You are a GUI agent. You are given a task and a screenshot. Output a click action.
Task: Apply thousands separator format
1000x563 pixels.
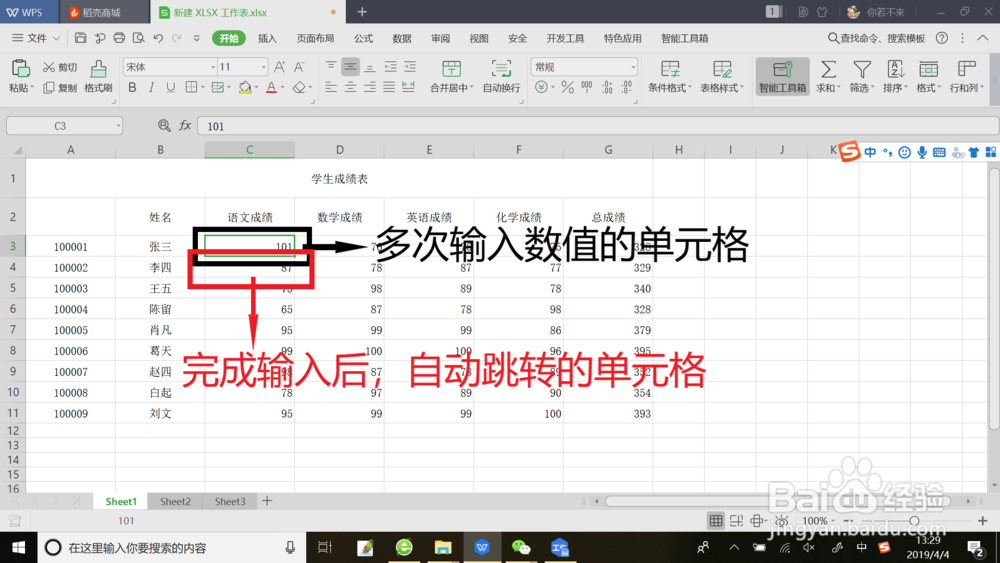point(587,87)
